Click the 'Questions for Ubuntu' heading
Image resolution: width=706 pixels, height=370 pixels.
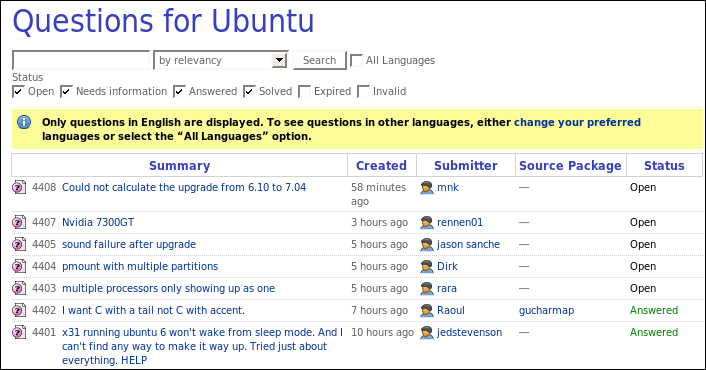(x=163, y=21)
